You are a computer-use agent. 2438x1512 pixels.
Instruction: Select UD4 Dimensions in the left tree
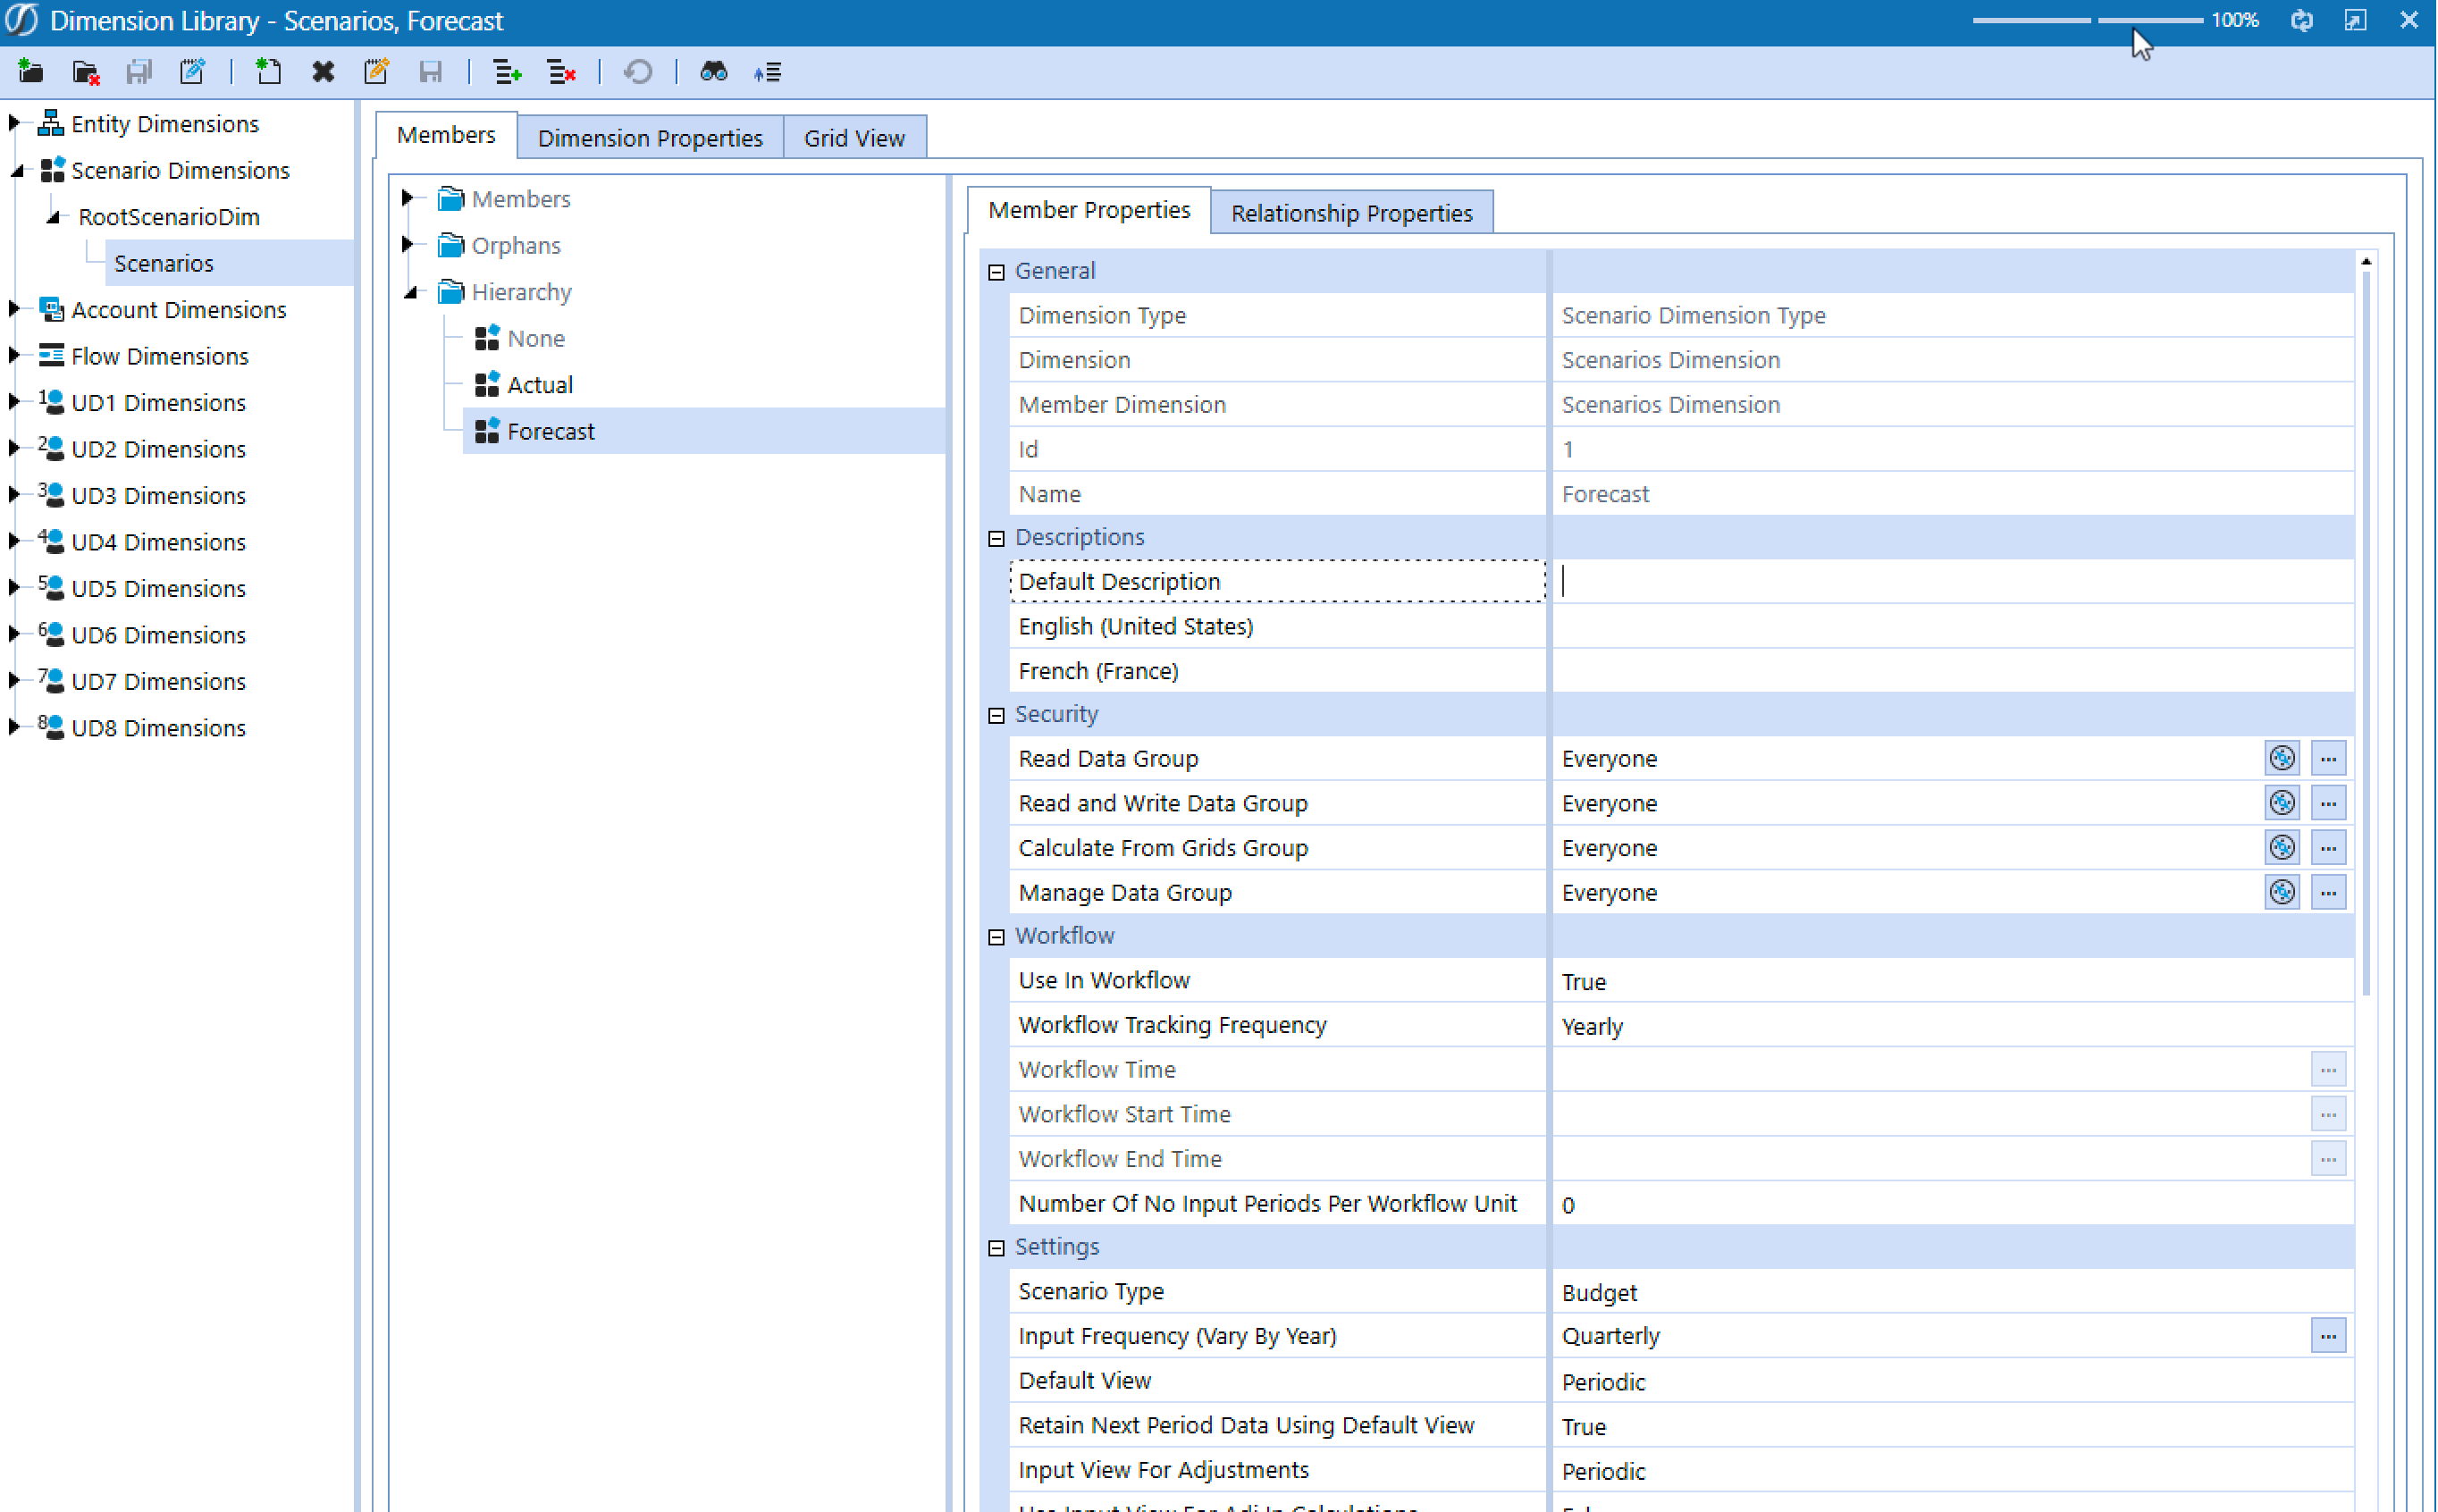coord(158,542)
